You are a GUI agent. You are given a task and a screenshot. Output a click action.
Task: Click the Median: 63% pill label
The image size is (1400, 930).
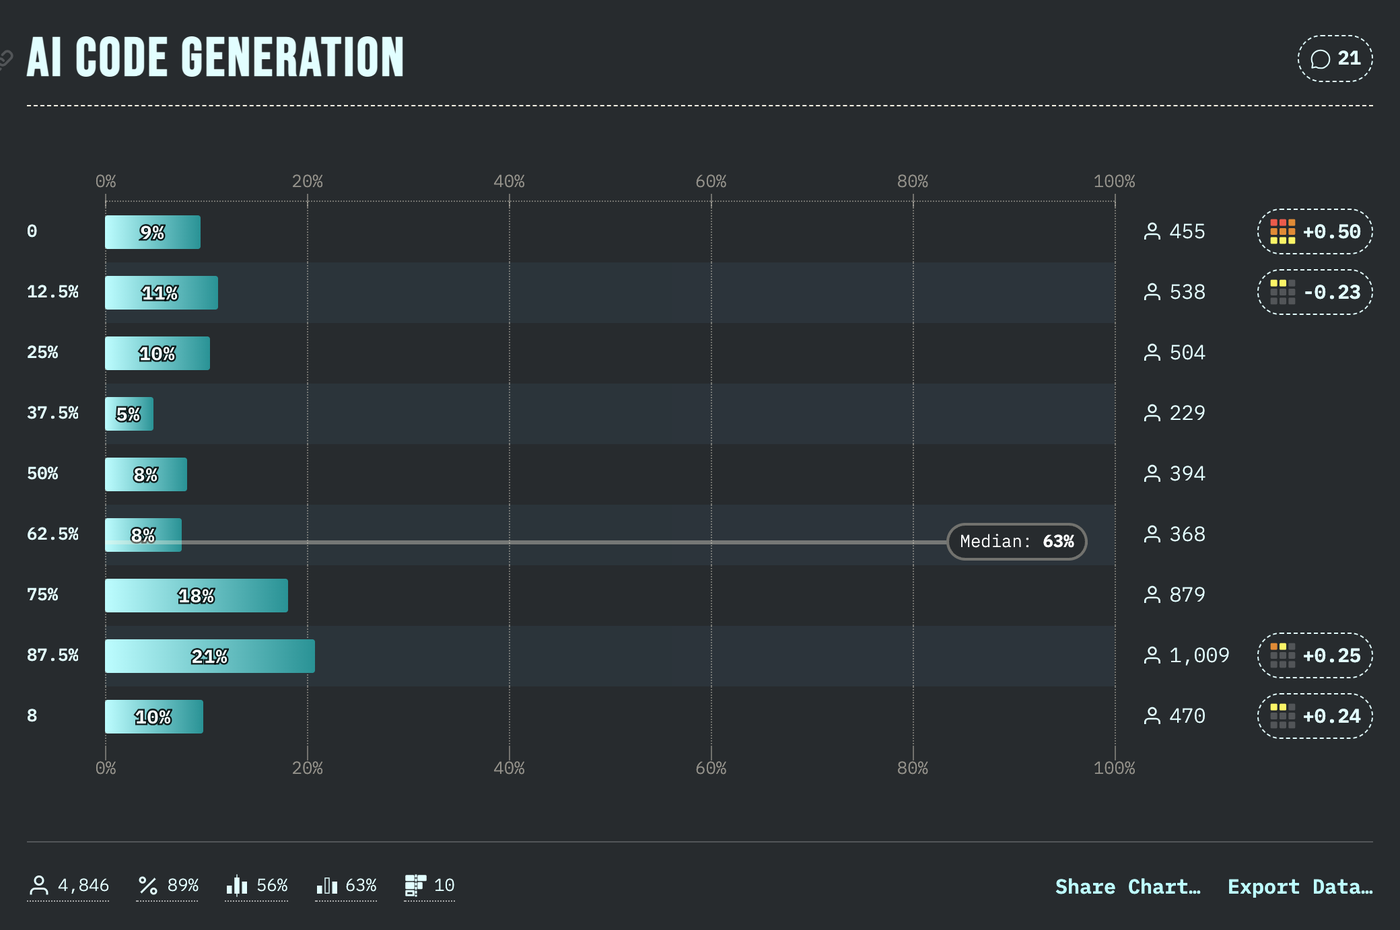(x=1017, y=542)
